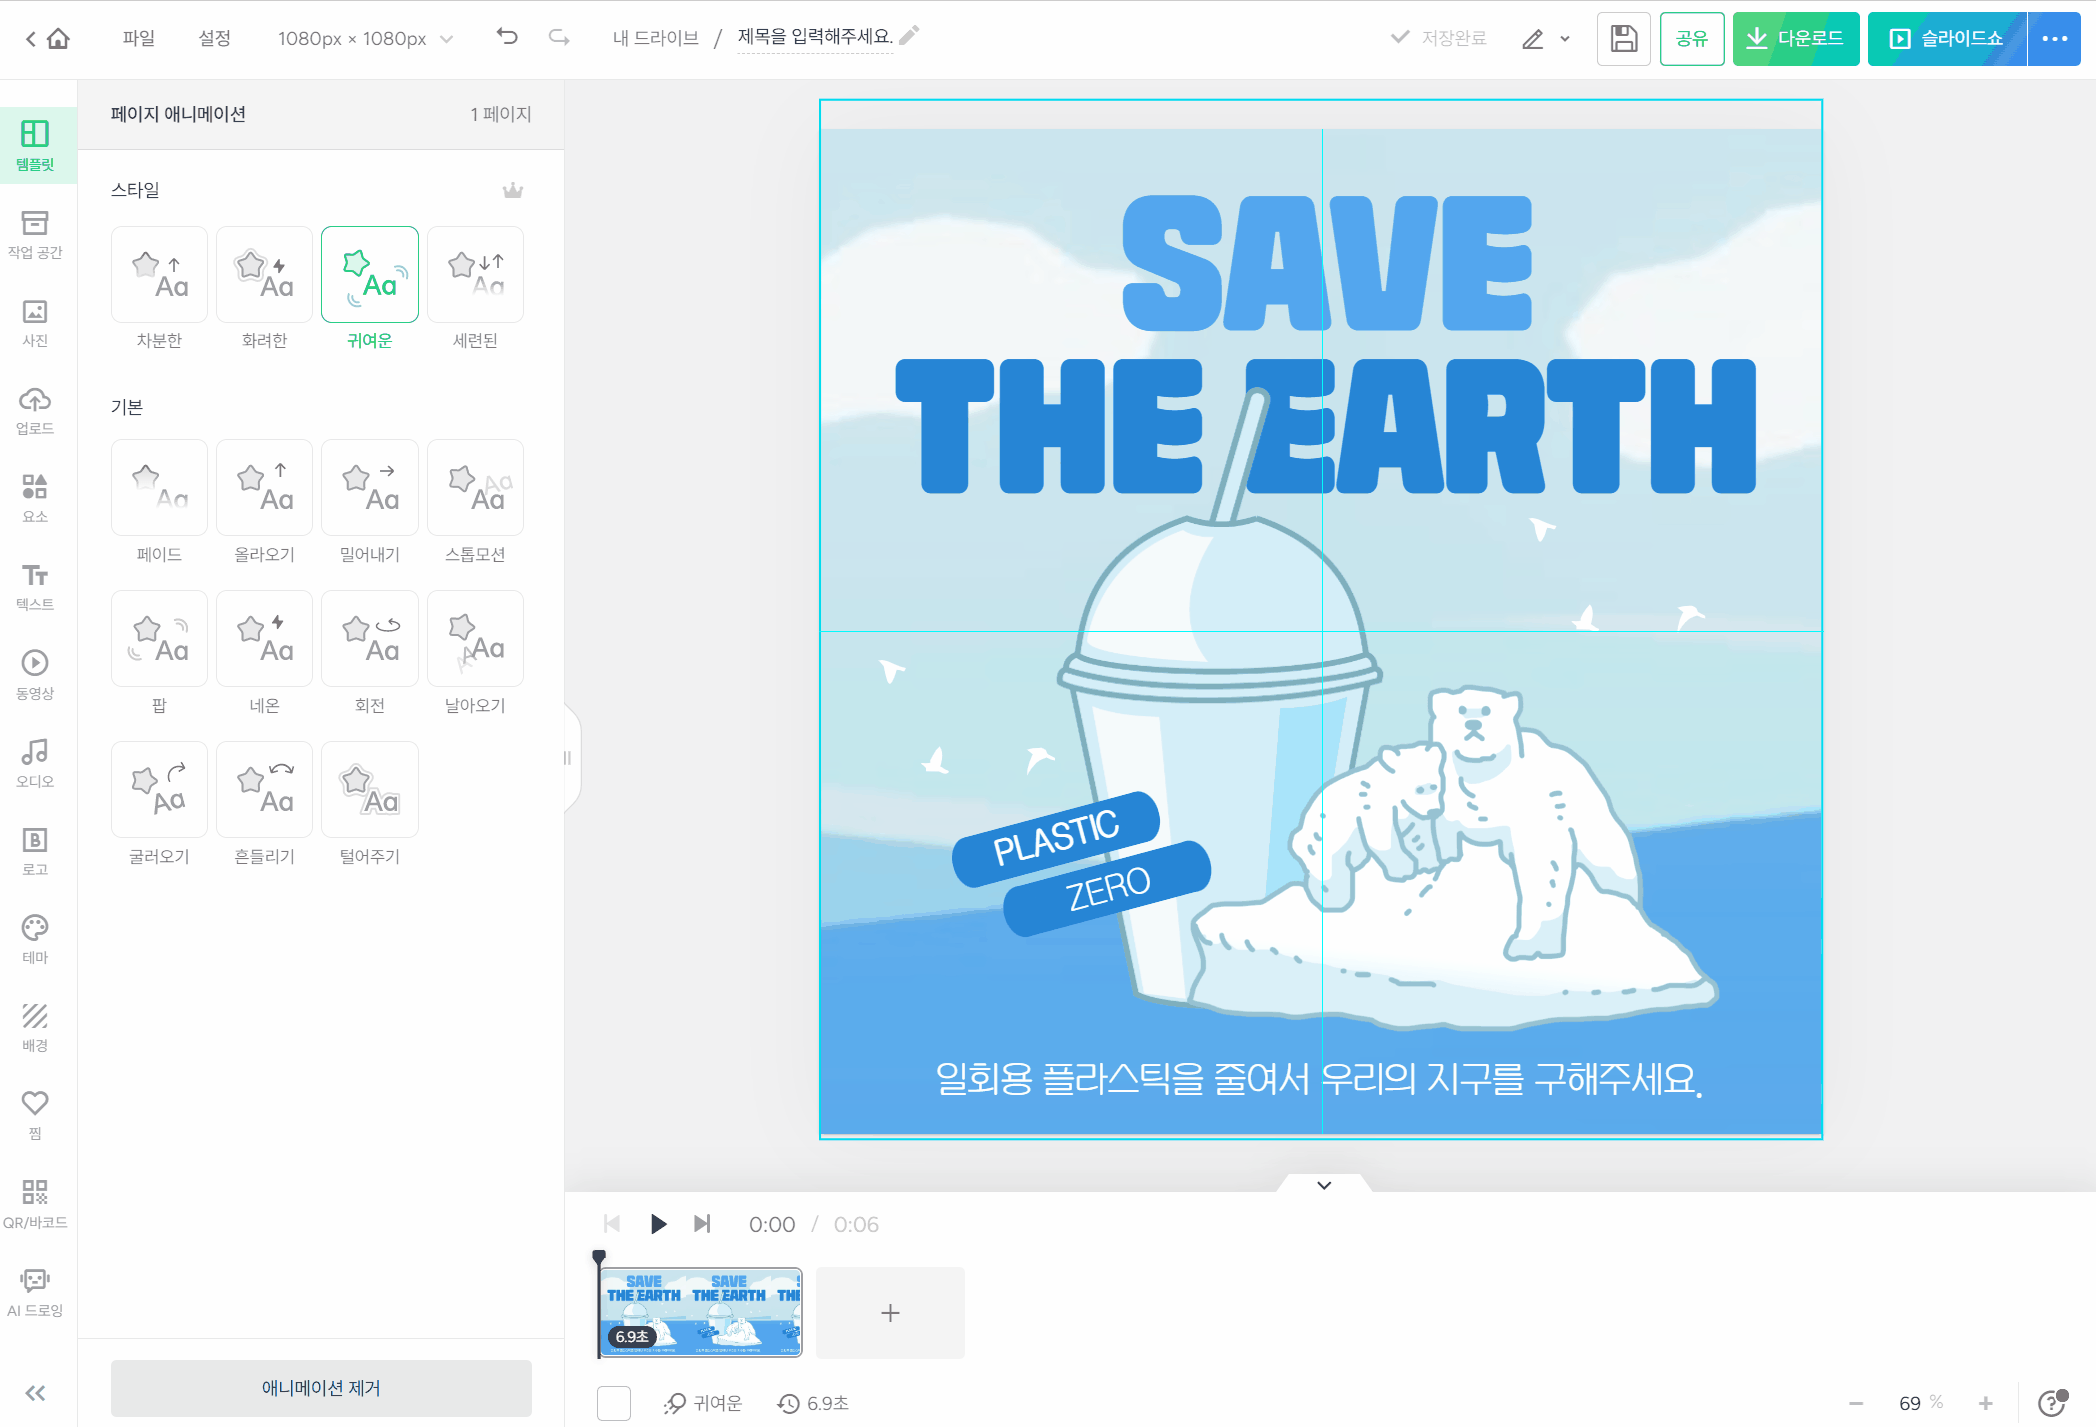Play the timeline preview

[x=658, y=1224]
